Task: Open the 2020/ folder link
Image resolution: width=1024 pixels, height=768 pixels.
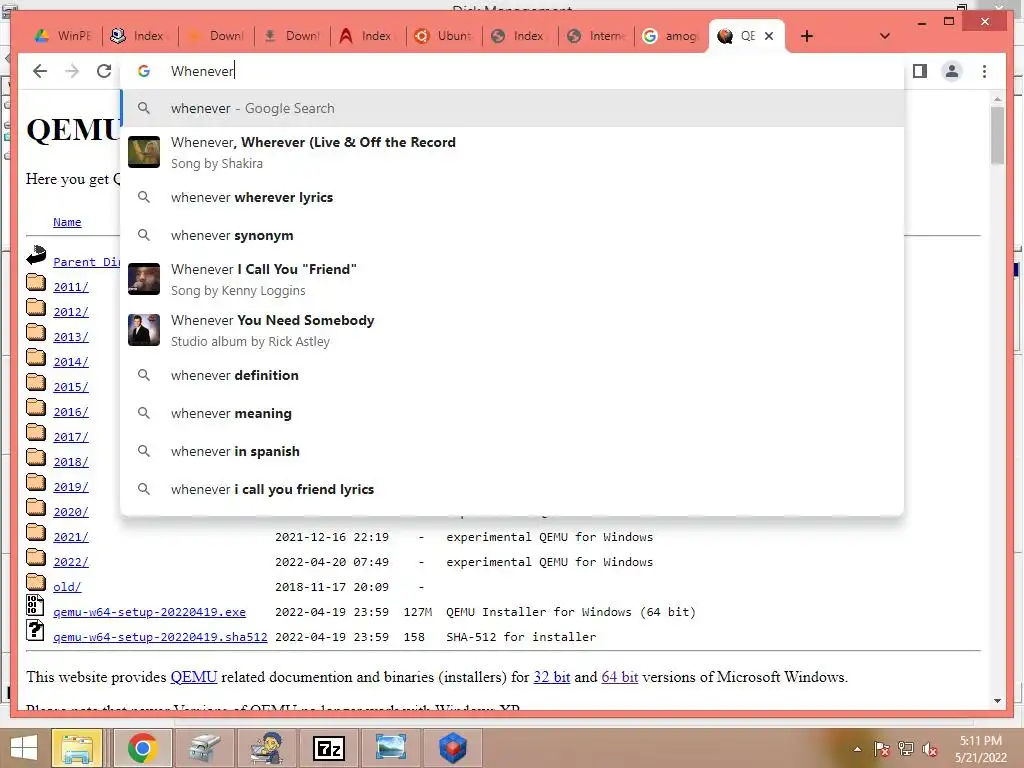Action: point(71,512)
